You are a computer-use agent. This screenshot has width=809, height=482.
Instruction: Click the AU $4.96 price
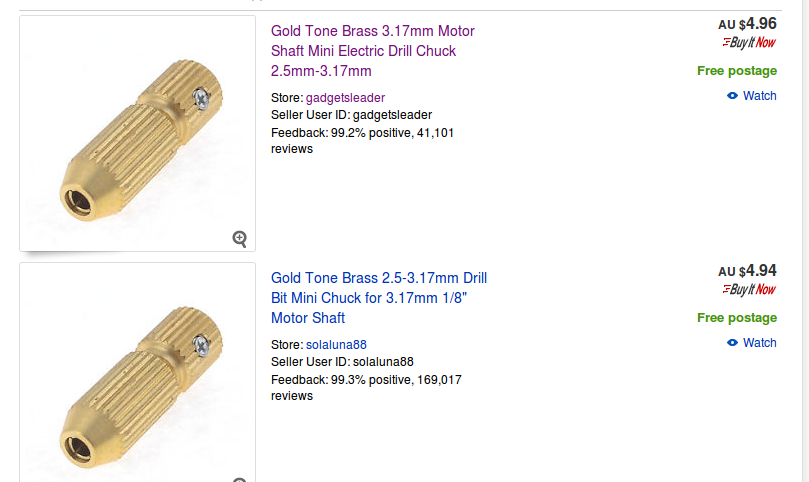click(x=747, y=23)
